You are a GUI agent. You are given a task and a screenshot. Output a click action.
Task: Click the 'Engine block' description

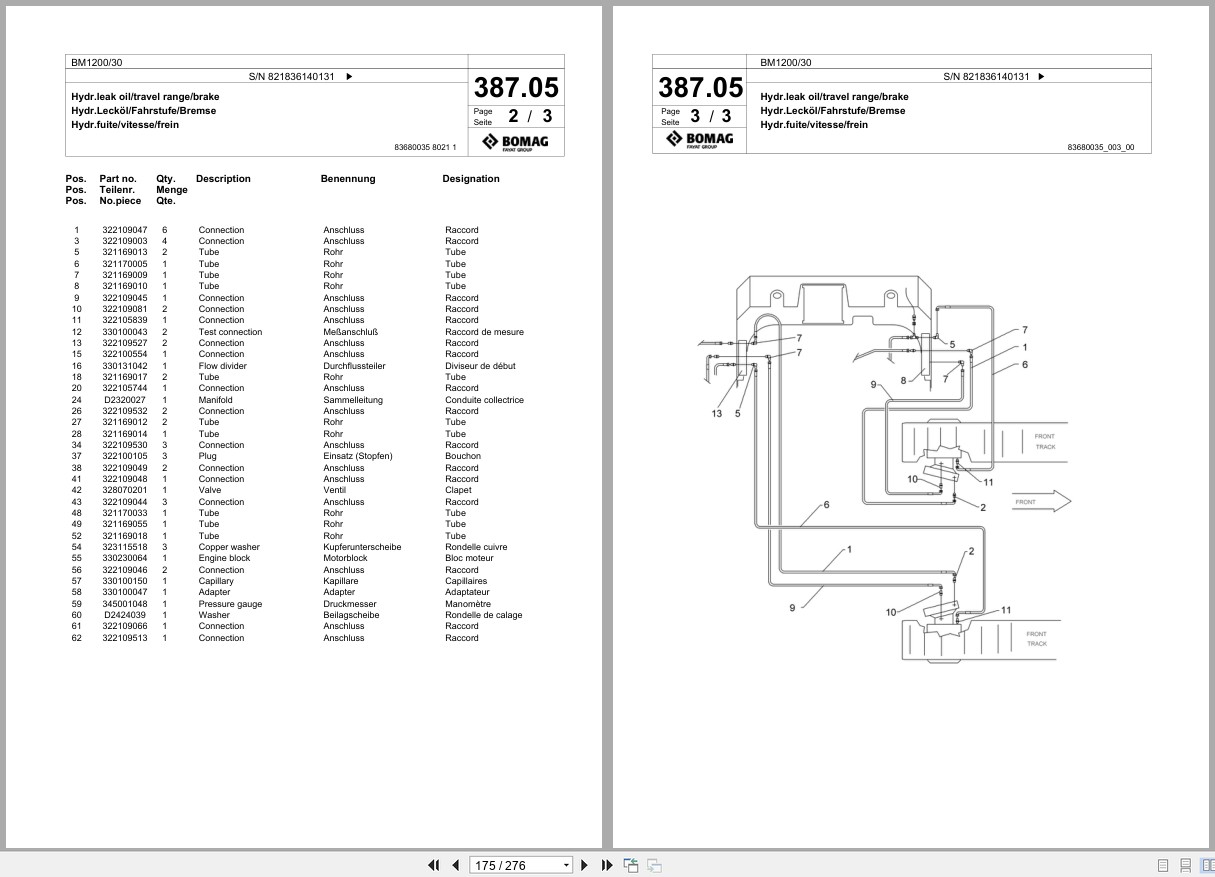point(224,558)
